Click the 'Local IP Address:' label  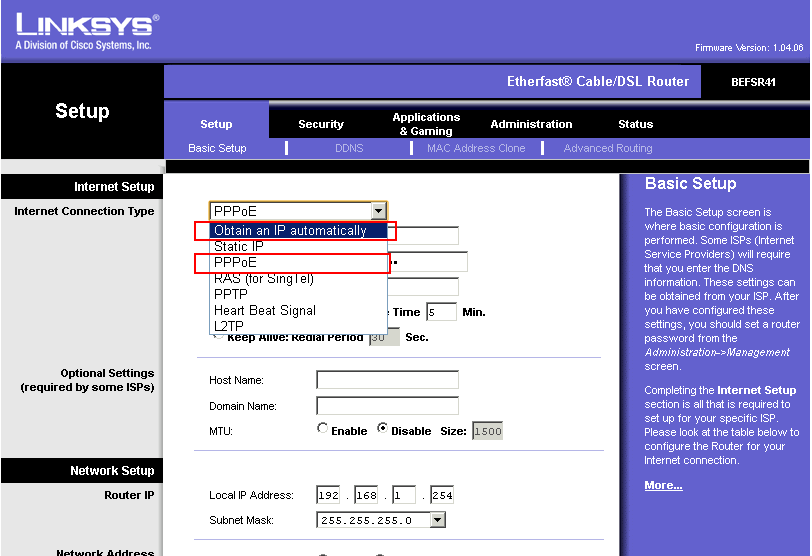(x=251, y=495)
